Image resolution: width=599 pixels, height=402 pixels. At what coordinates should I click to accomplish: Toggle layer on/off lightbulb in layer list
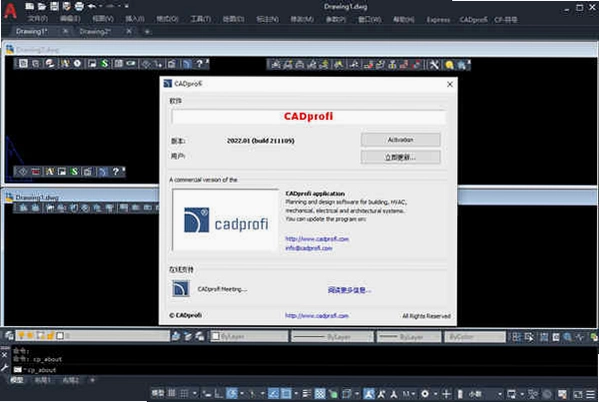point(21,336)
